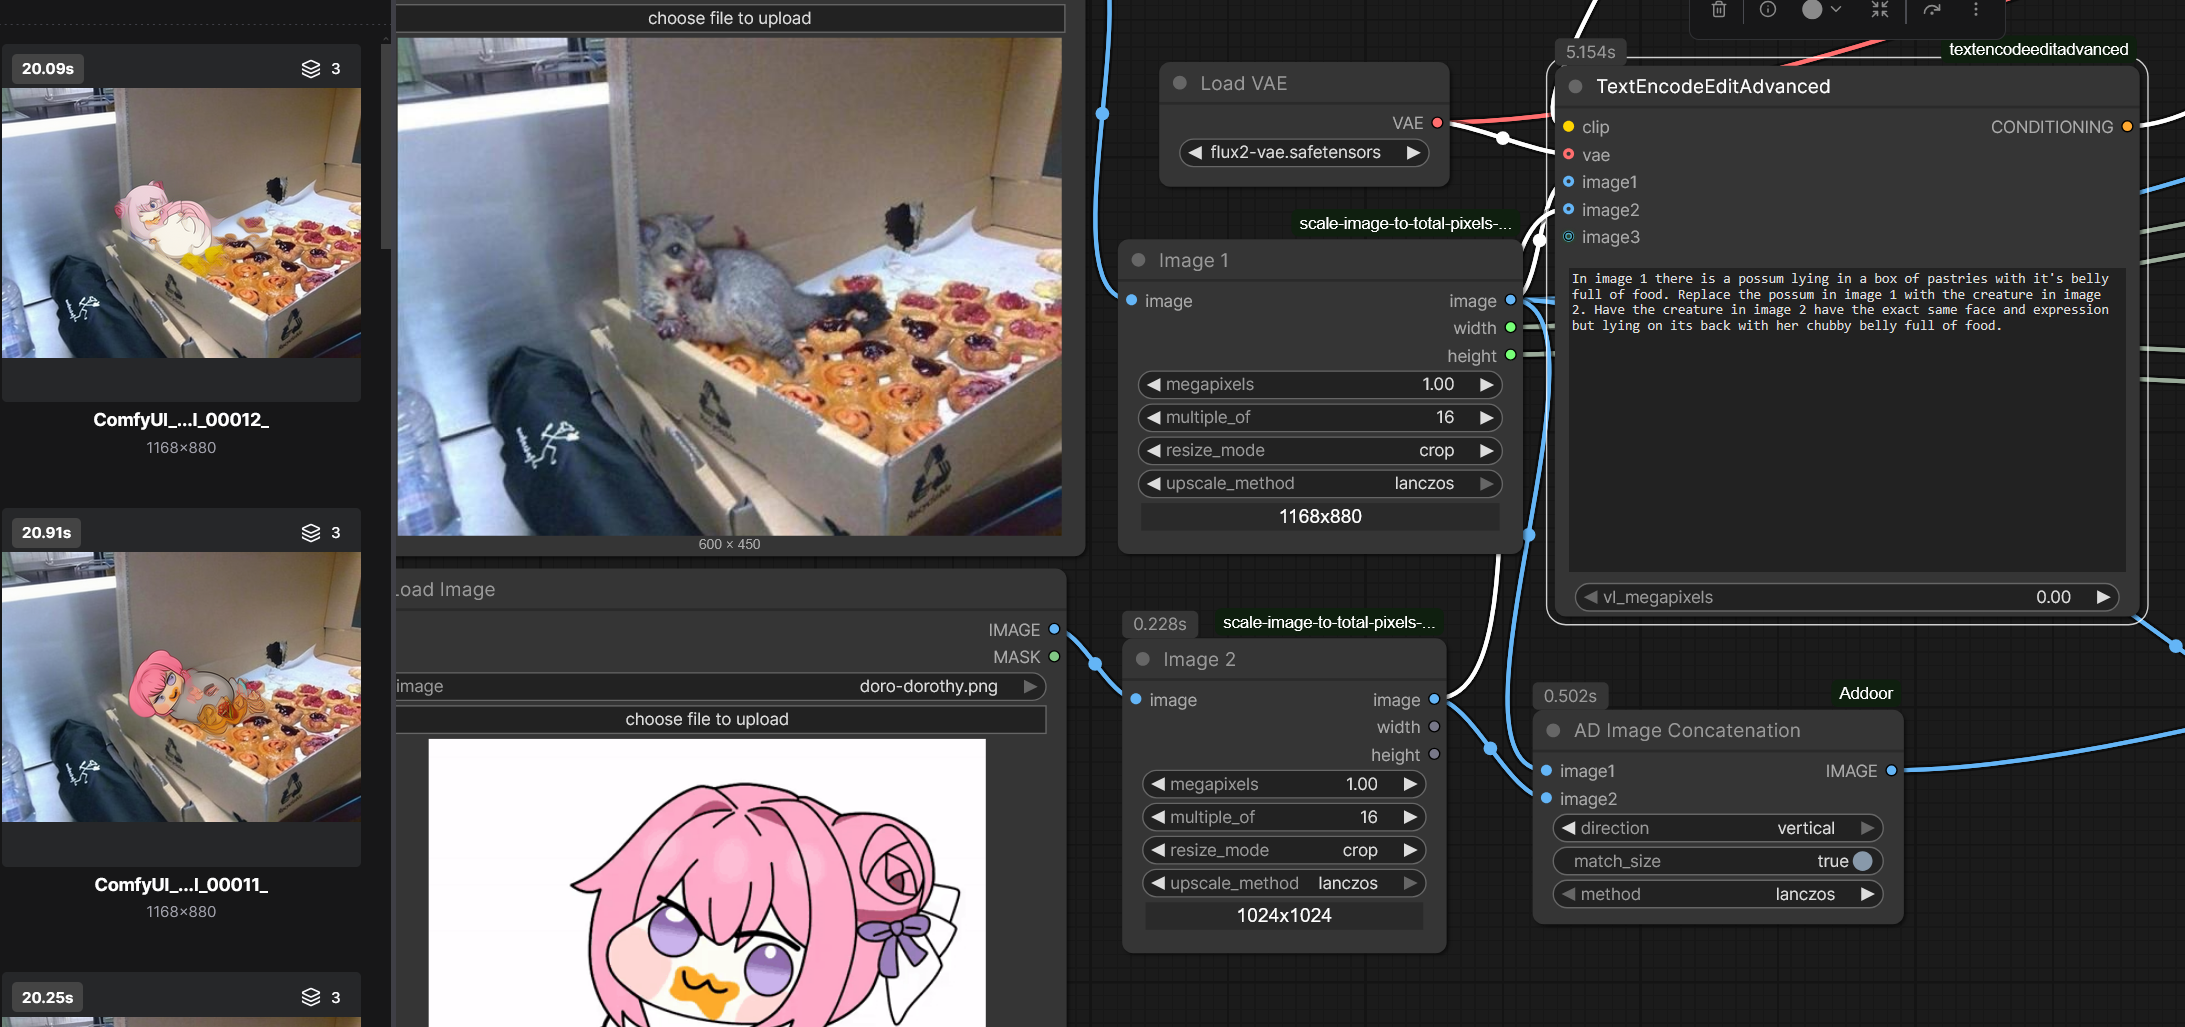The height and width of the screenshot is (1027, 2185).
Task: Increase megapixels in the Image 2 node
Action: pos(1410,784)
